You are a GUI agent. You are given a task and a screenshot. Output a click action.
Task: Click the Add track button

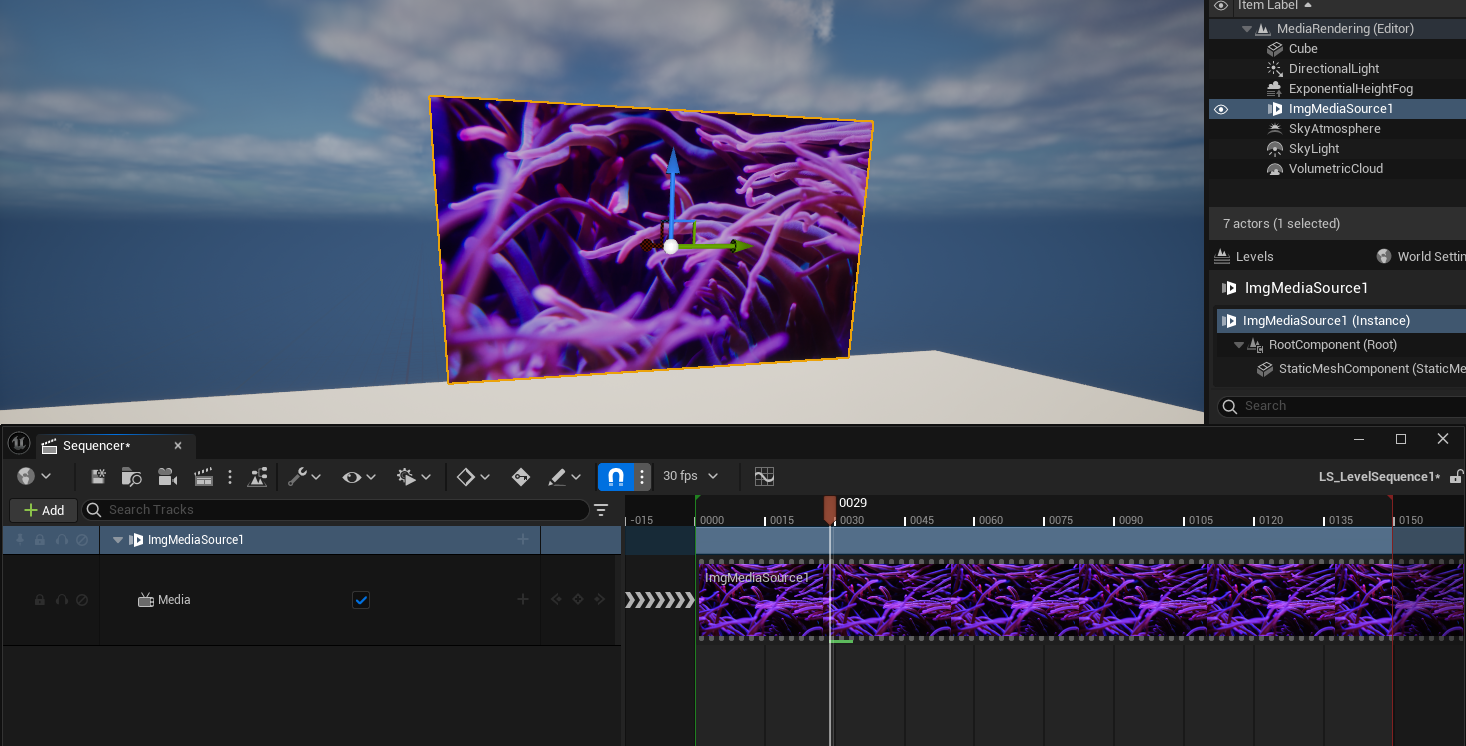[x=44, y=510]
